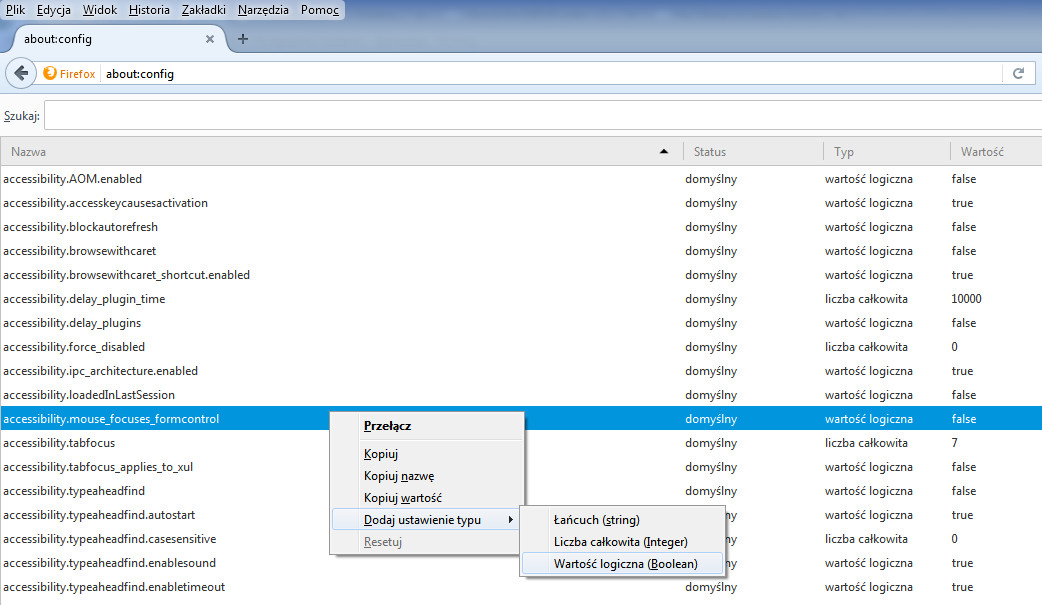Open the Historia menu
The image size is (1042, 605).
click(x=149, y=10)
